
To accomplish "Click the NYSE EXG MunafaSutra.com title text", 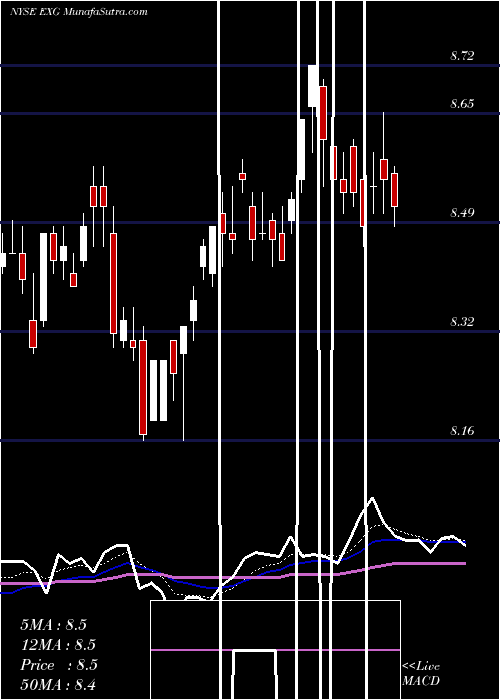I will pos(79,12).
